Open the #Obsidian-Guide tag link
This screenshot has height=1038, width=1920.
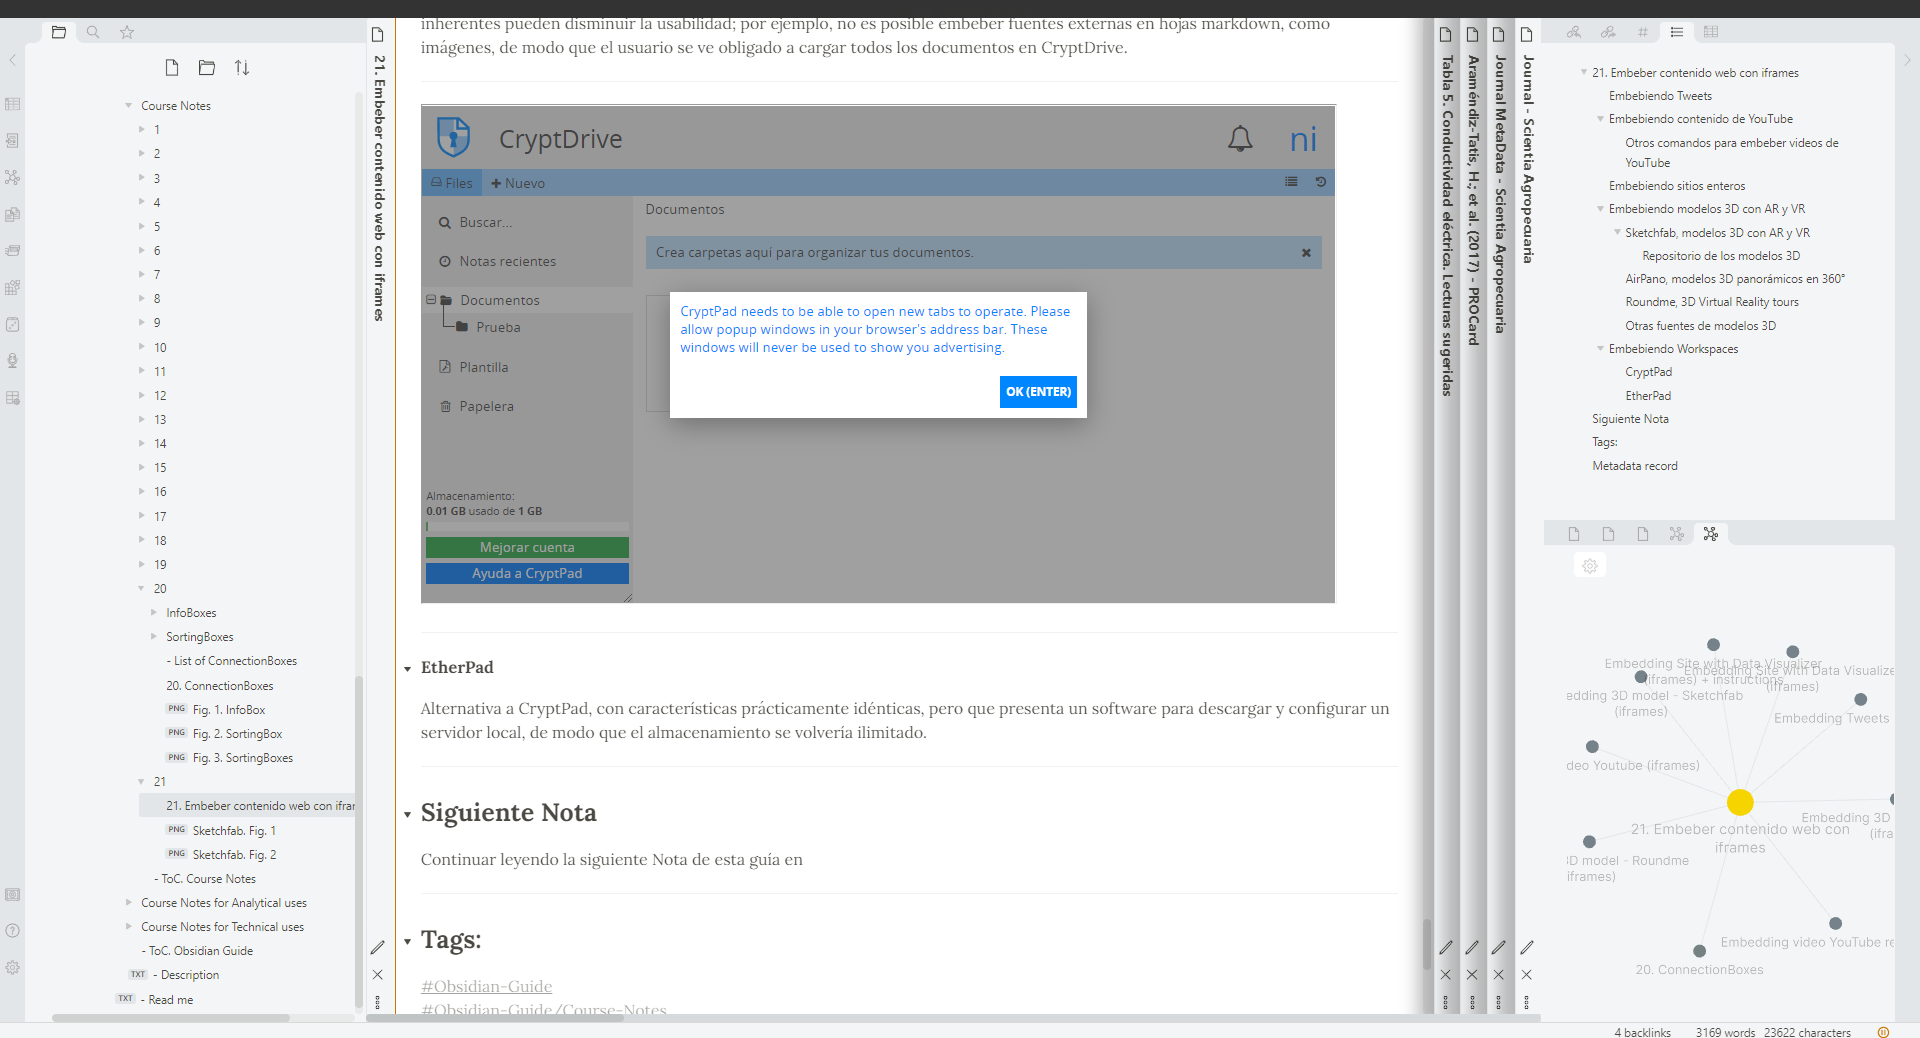[x=486, y=986]
